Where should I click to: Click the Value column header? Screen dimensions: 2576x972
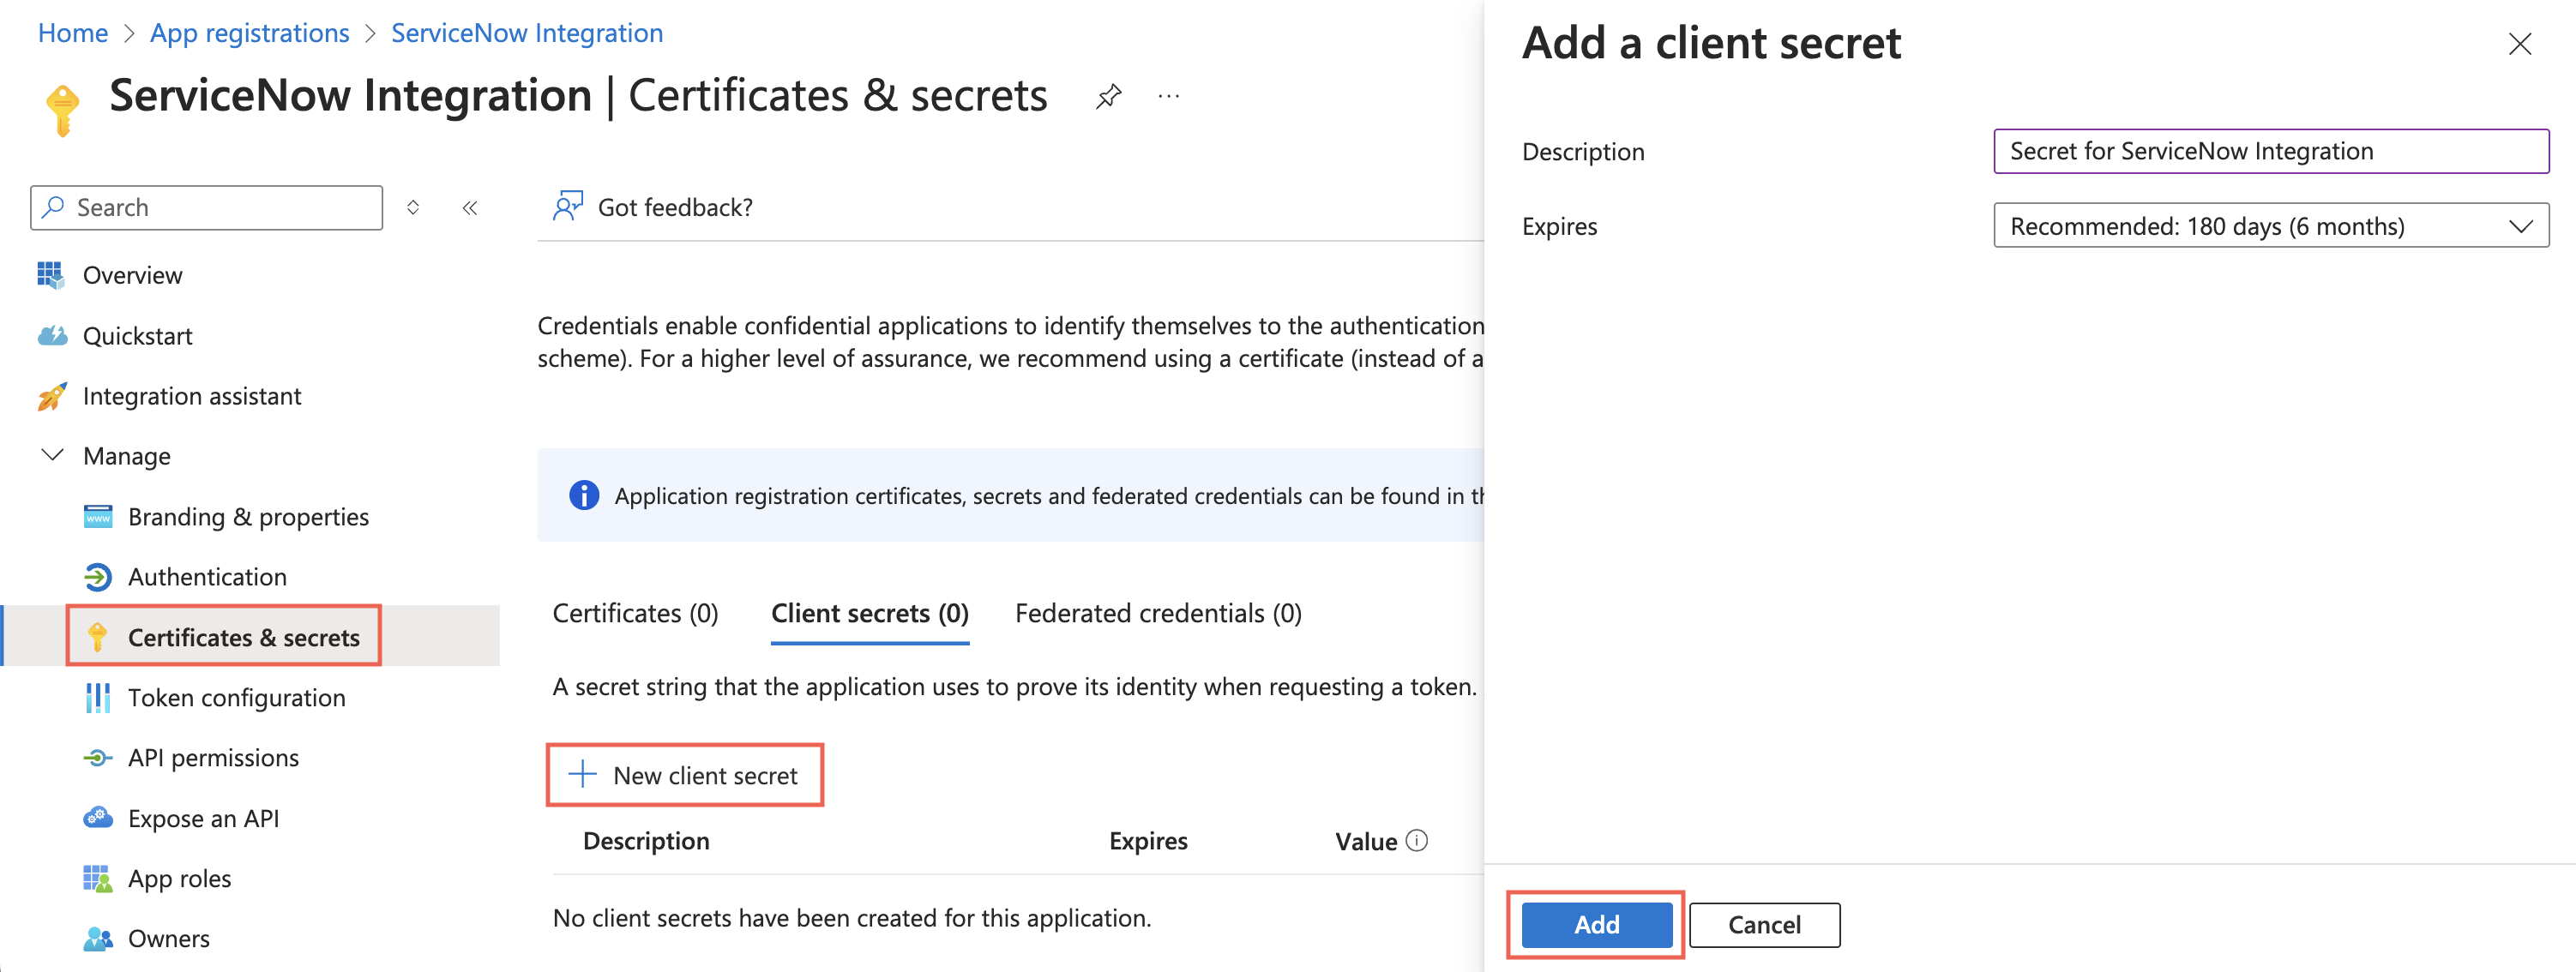(x=1366, y=841)
